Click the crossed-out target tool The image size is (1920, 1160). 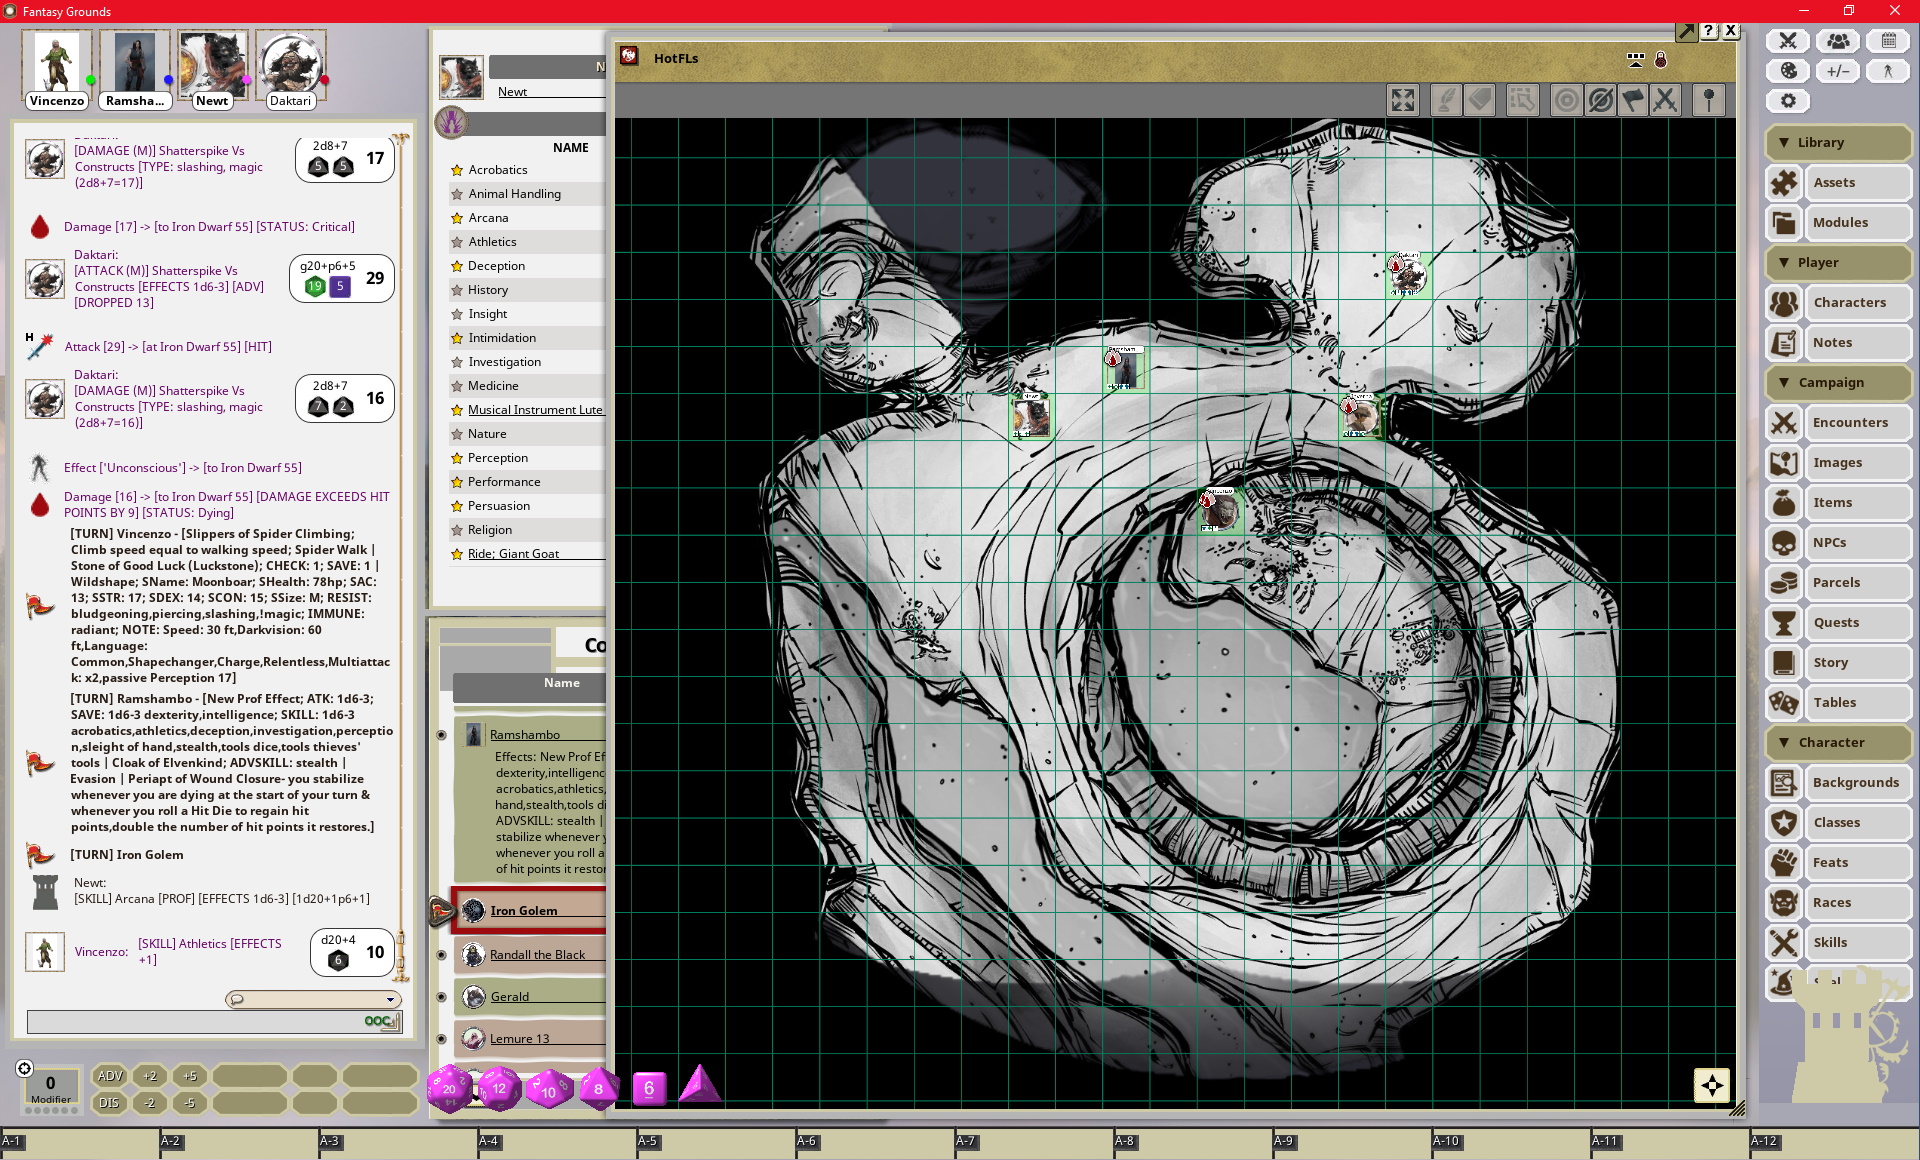click(x=1600, y=100)
